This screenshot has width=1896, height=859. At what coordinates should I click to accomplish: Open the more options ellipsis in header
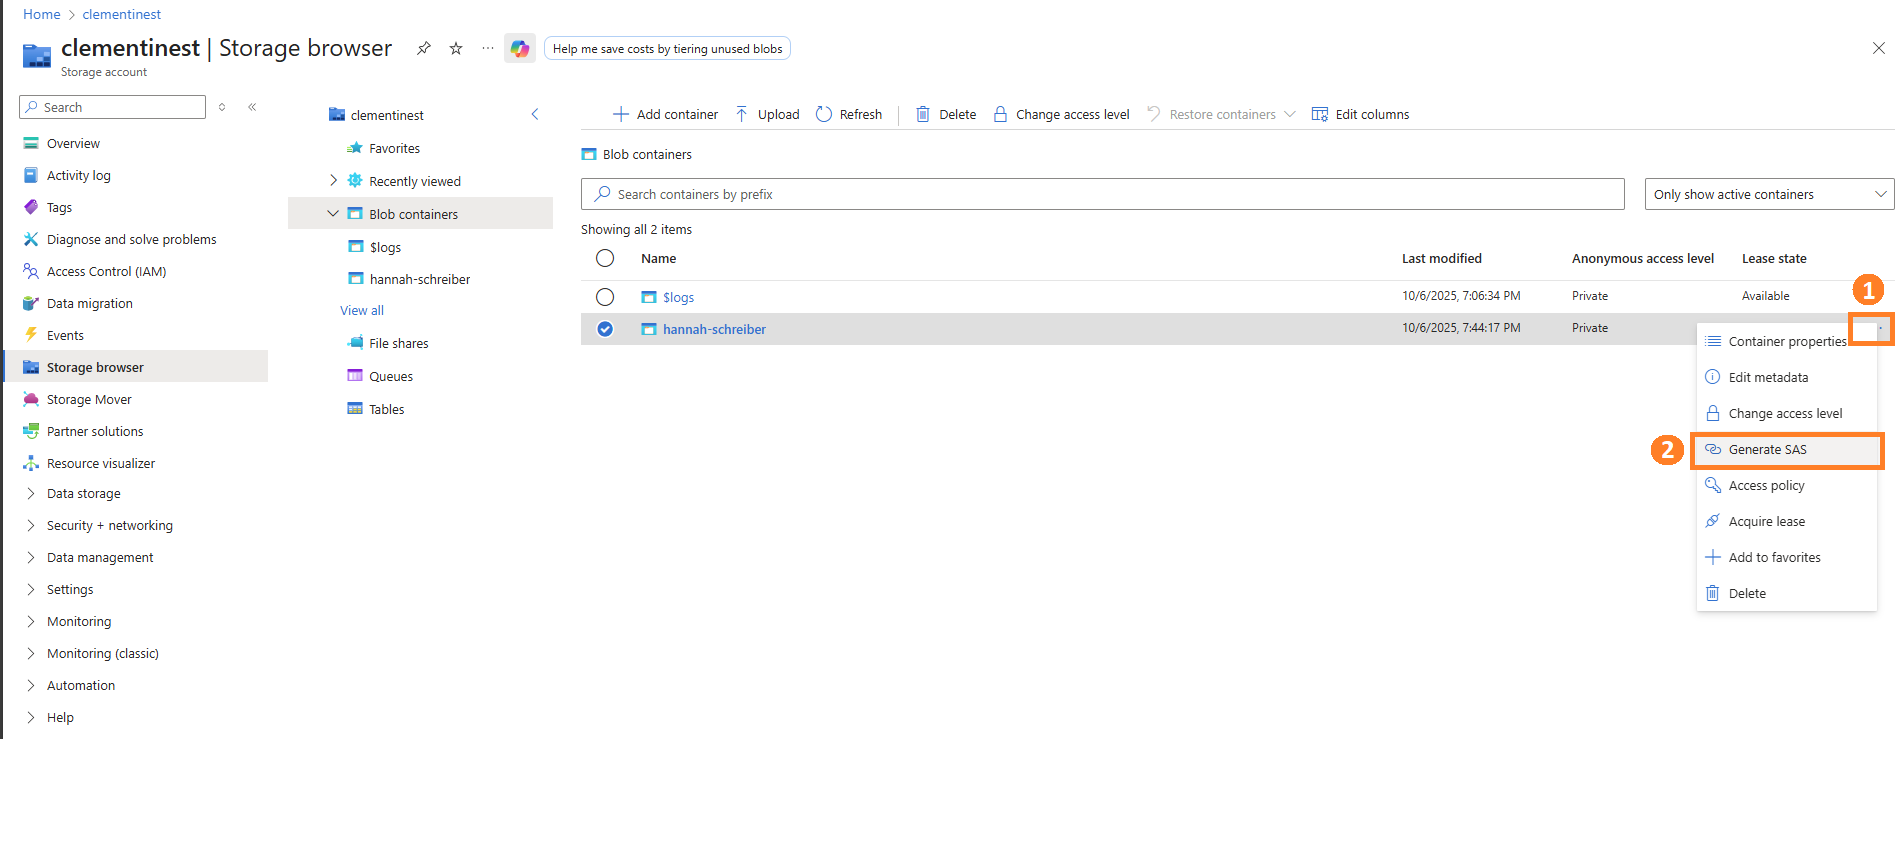488,48
